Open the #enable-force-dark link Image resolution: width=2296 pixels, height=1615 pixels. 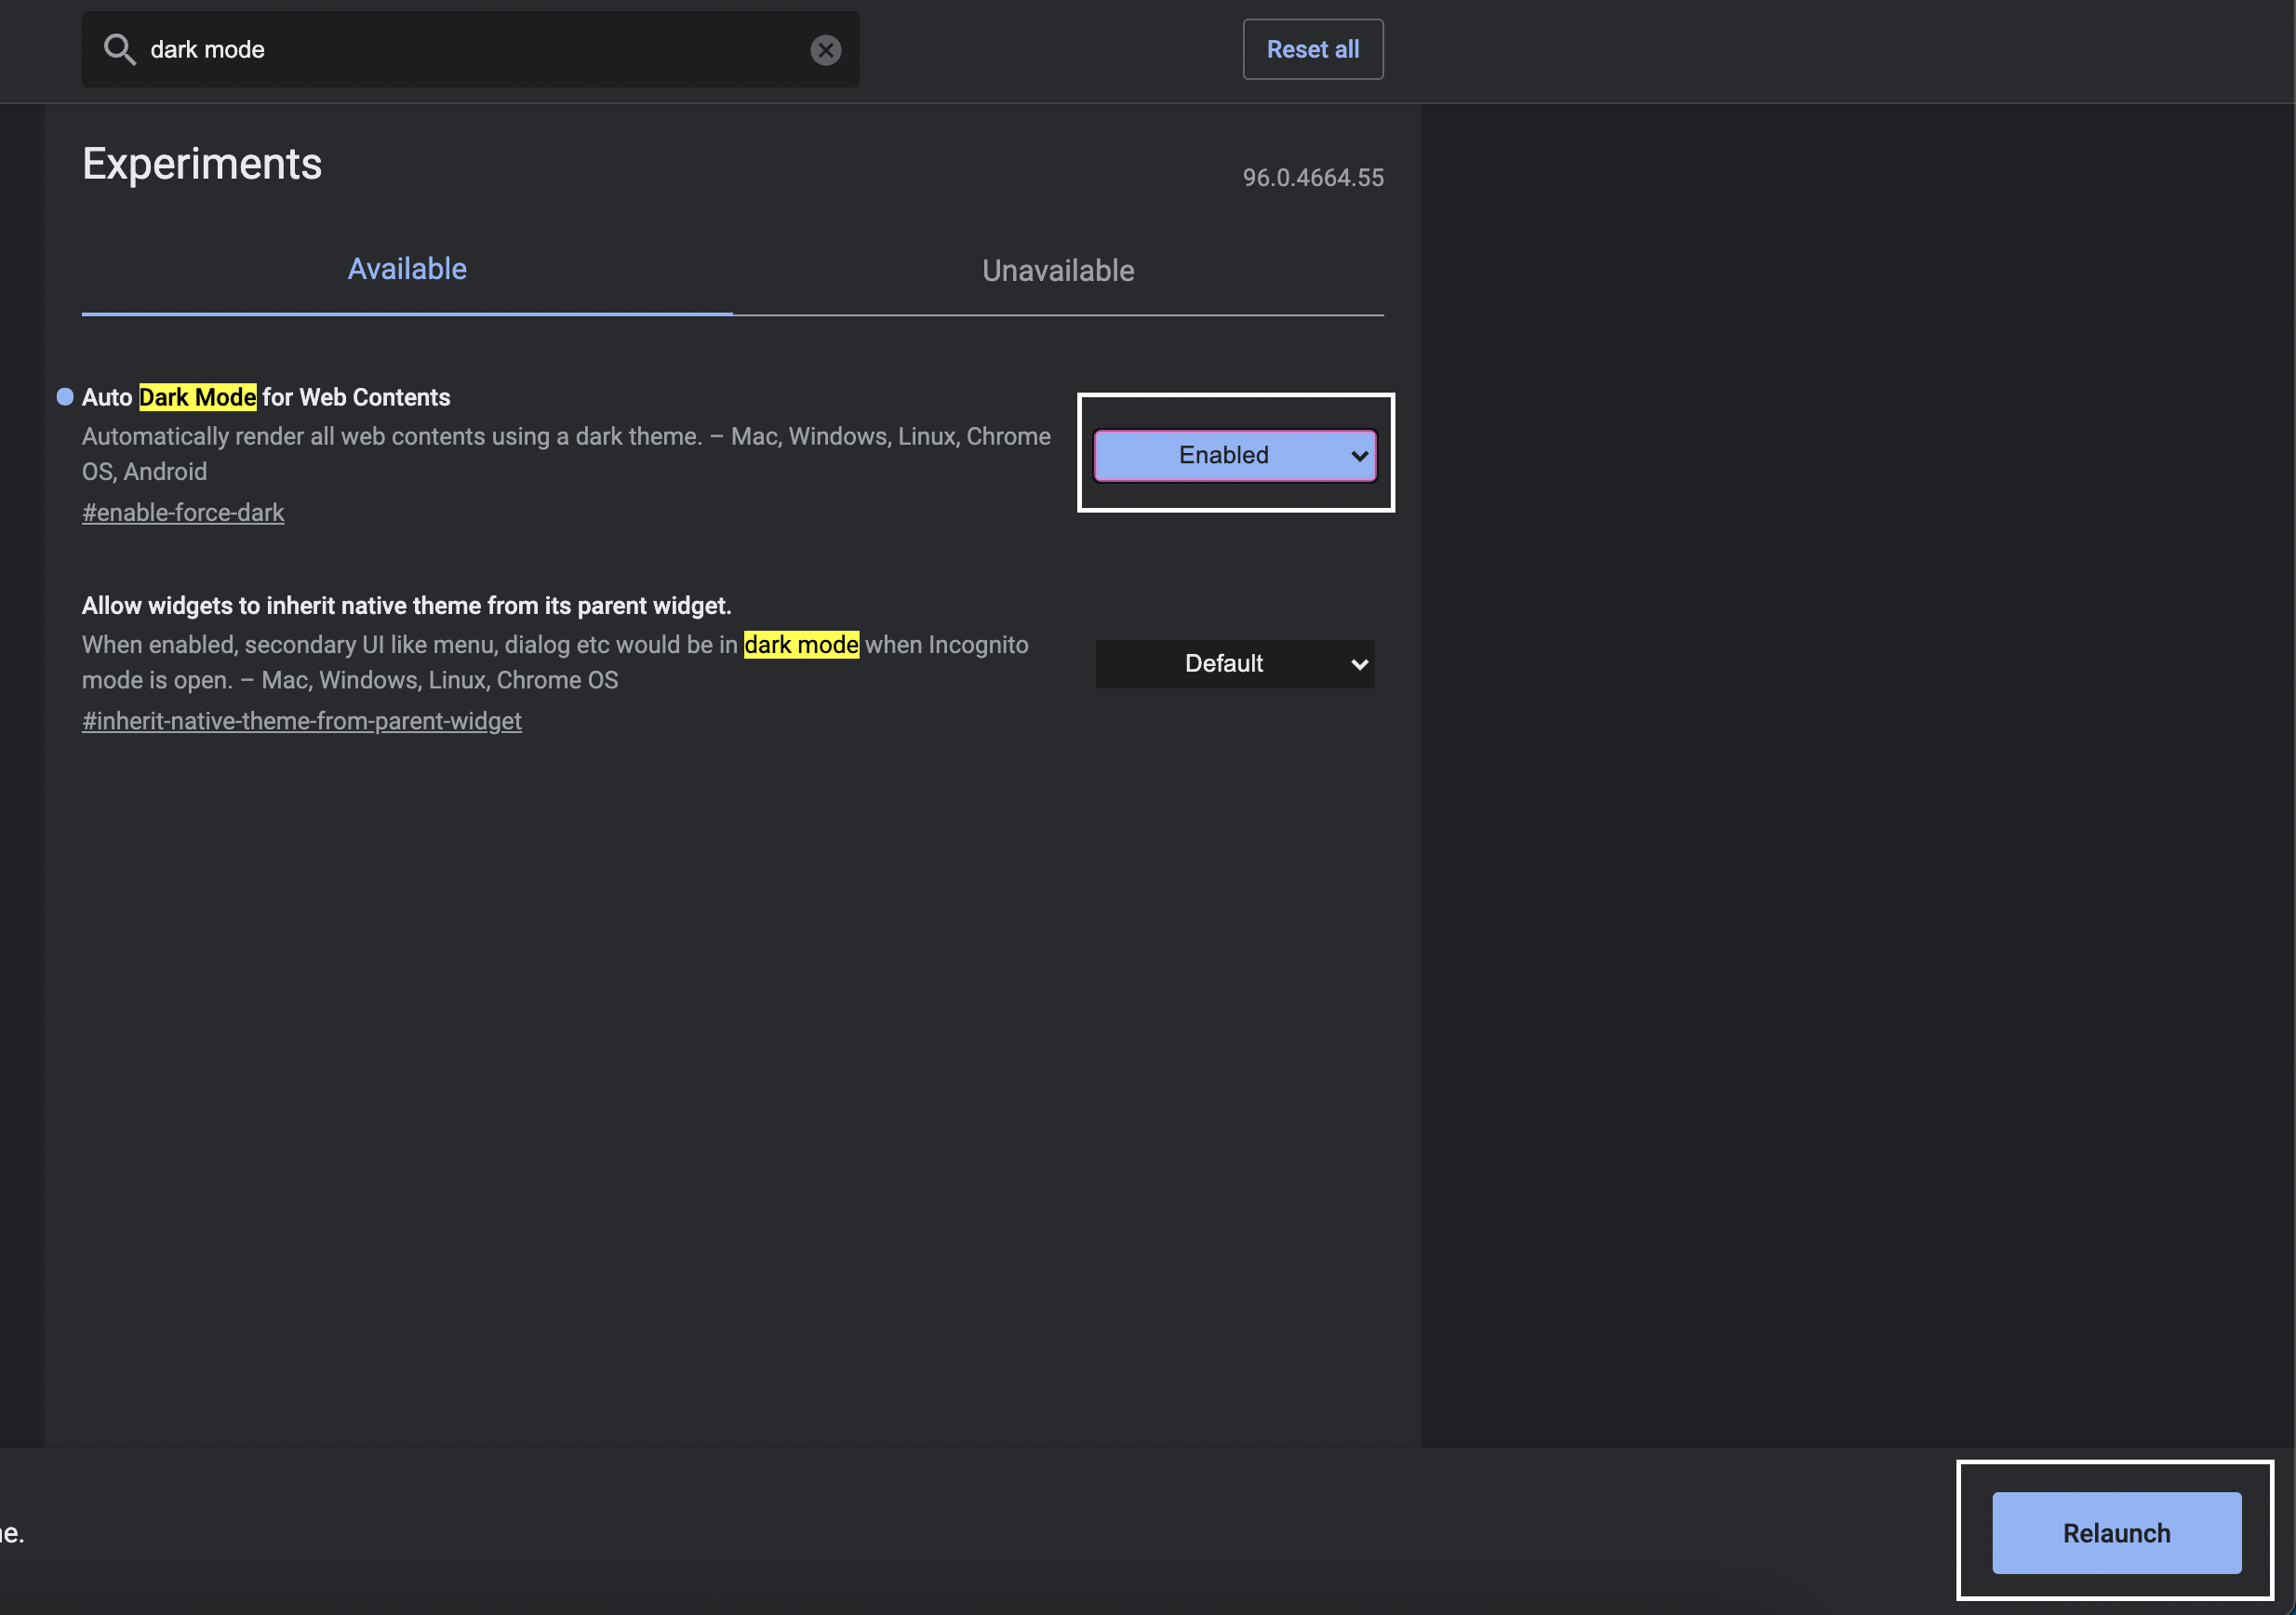(x=183, y=513)
